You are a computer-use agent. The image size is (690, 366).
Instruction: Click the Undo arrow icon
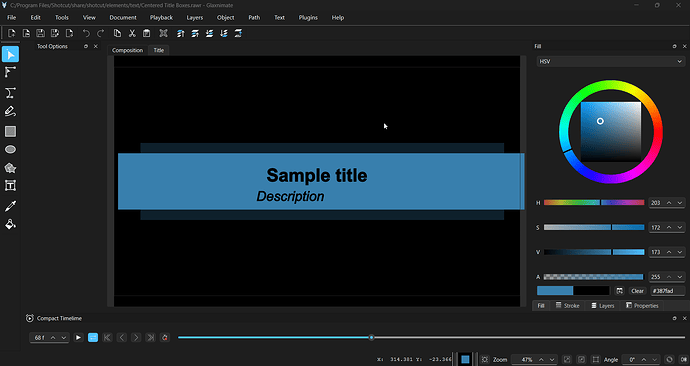pos(86,33)
